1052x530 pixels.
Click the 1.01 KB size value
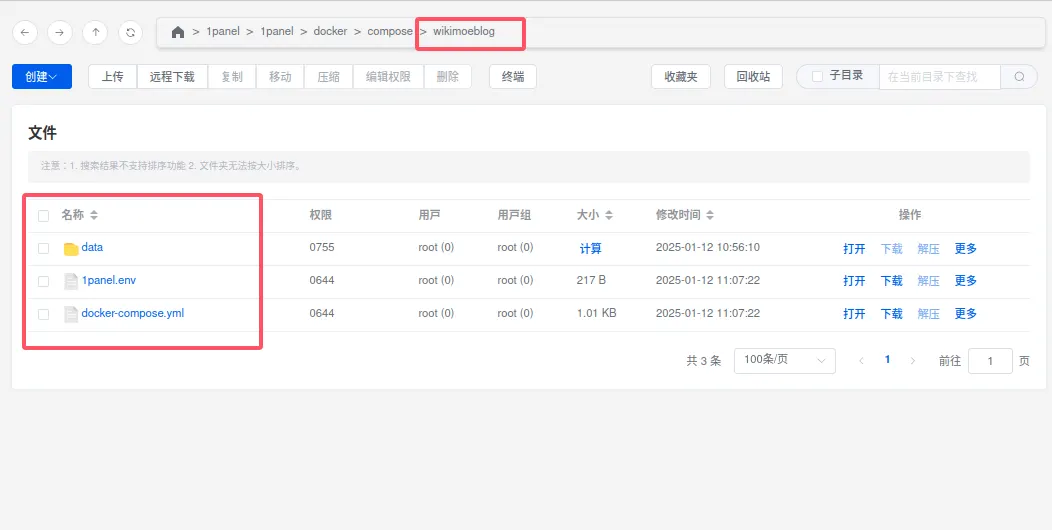point(596,313)
